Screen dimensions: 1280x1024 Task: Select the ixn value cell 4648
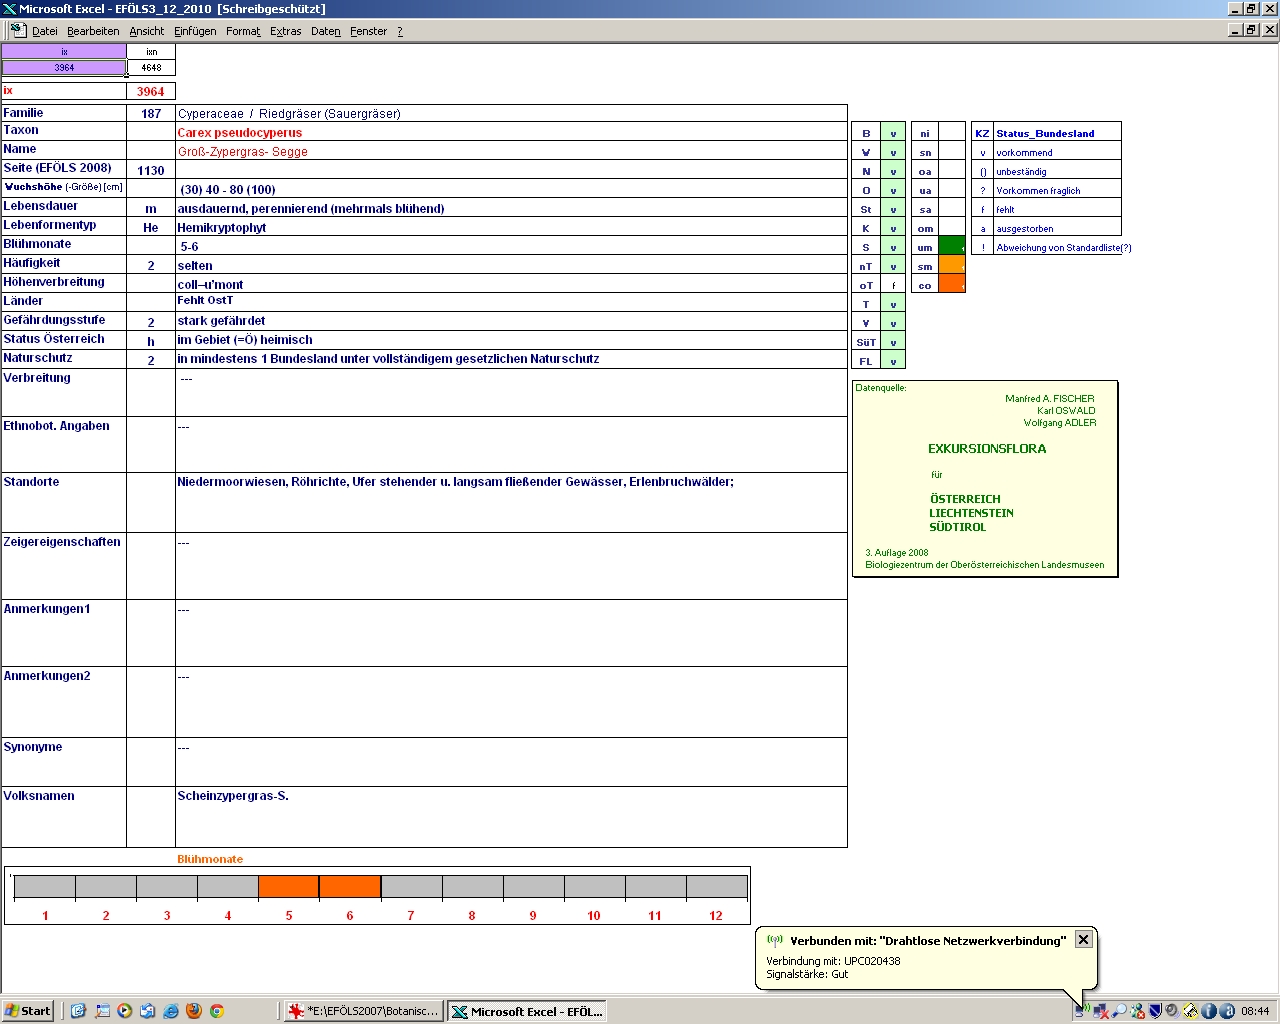(x=151, y=68)
